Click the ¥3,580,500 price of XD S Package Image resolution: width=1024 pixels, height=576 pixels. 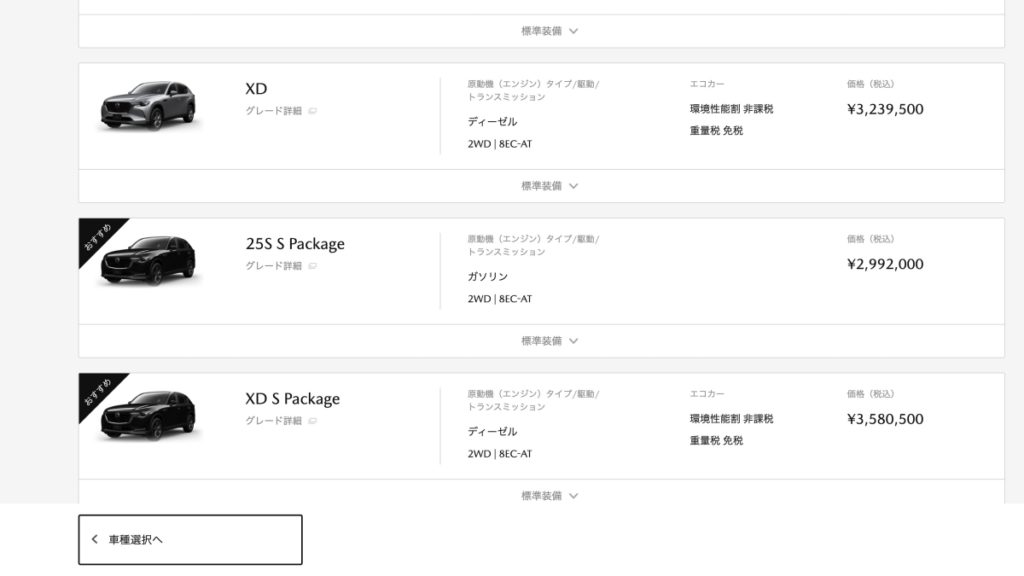click(x=885, y=419)
